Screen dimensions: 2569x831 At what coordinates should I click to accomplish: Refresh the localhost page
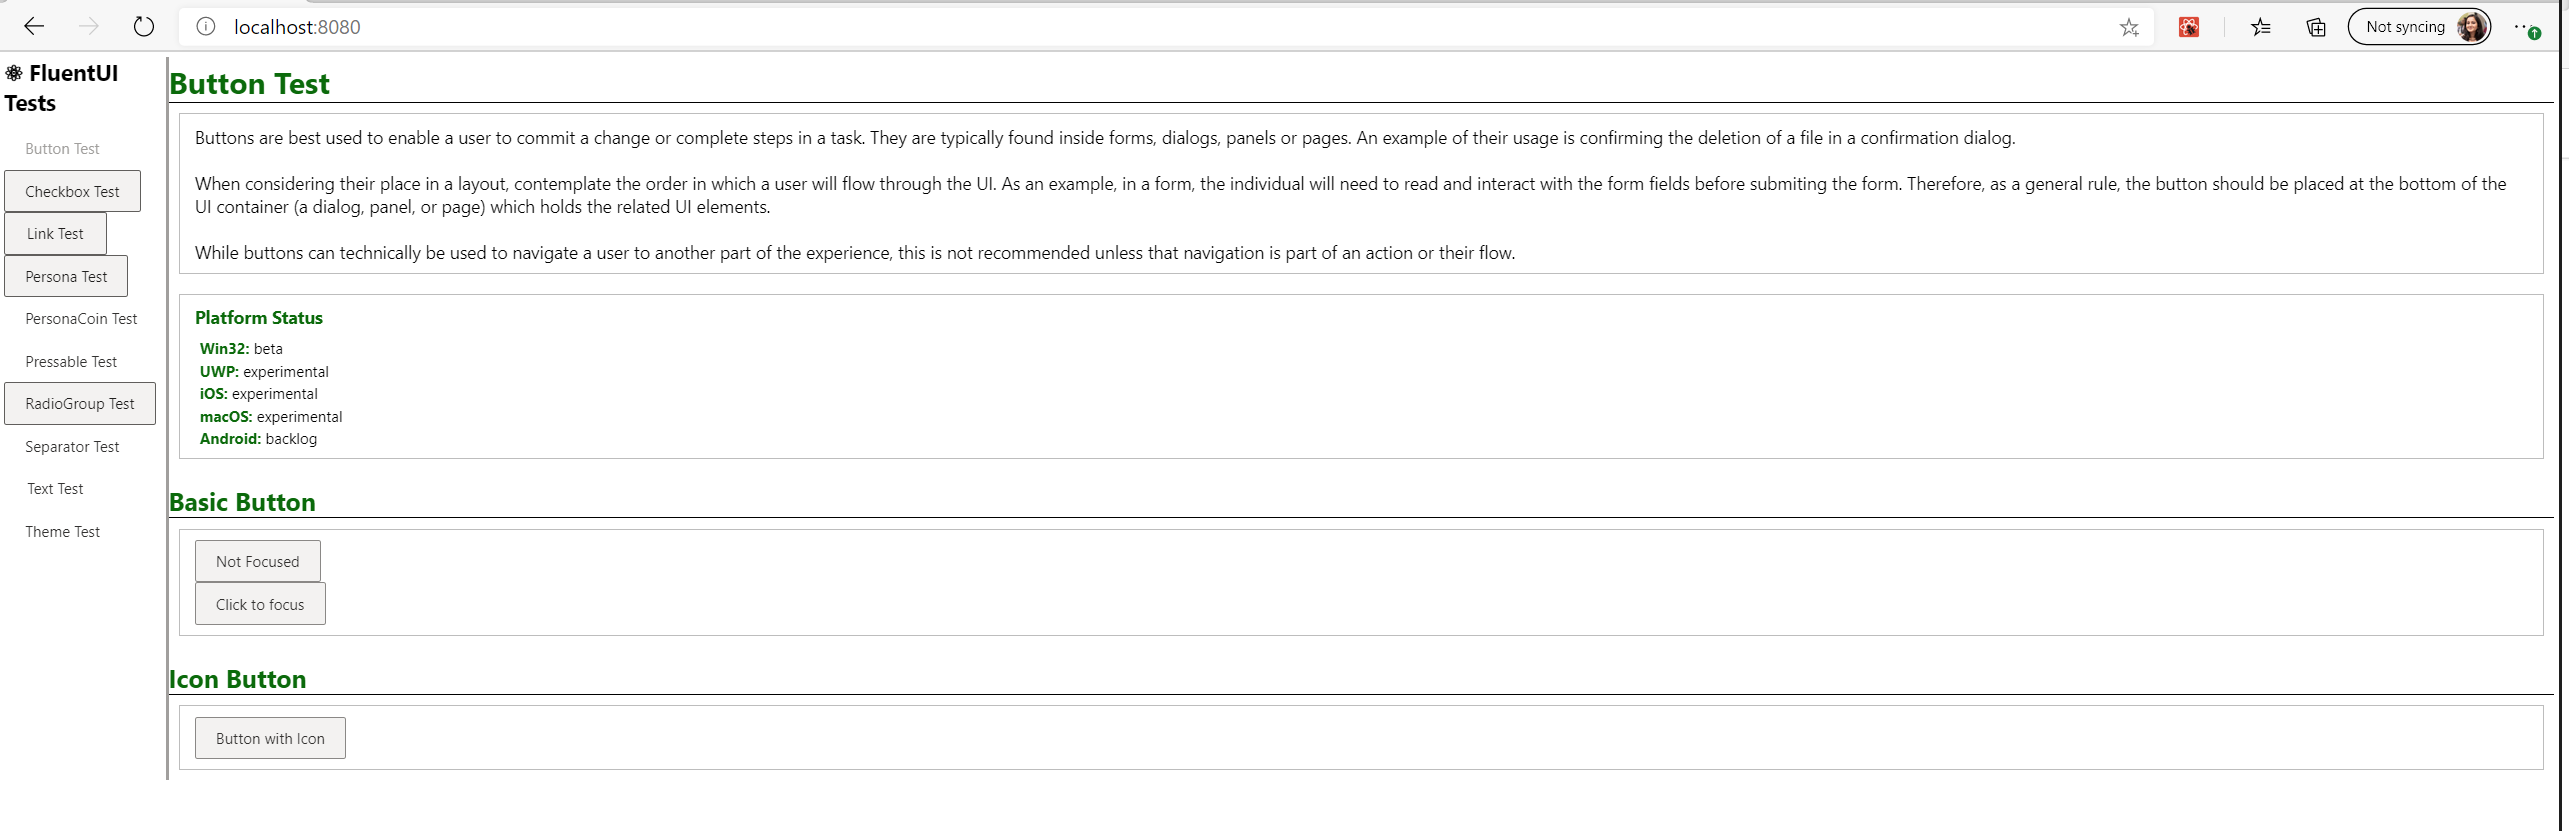(143, 27)
